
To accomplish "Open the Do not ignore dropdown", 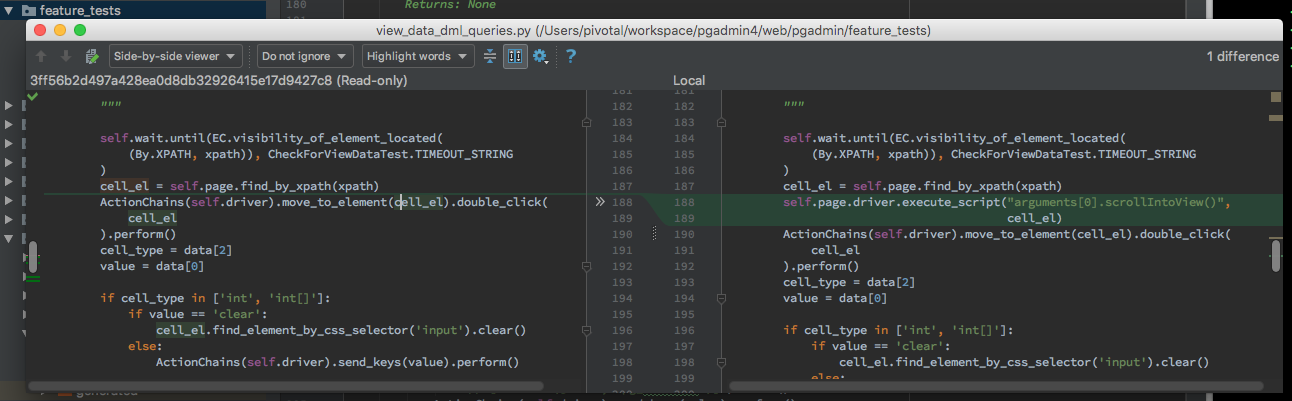I will tap(305, 57).
